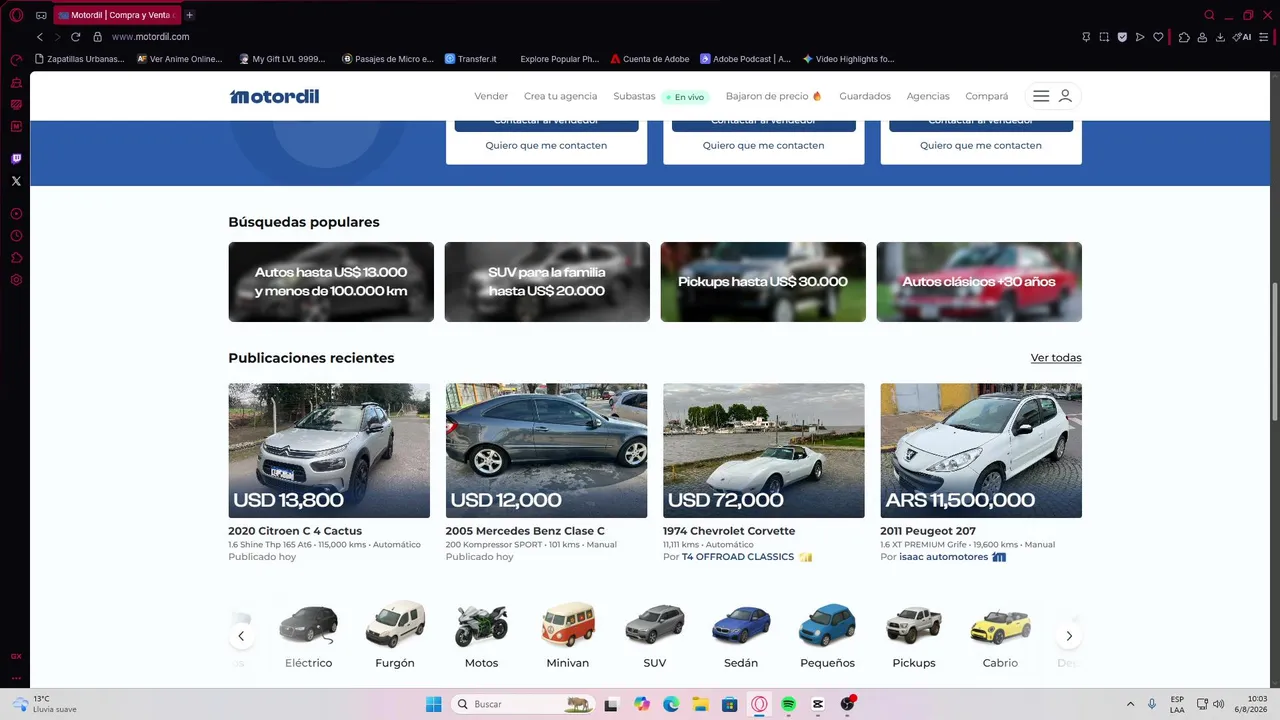Open Cuenta de Adobe bookmark
The height and width of the screenshot is (720, 1280).
650,59
